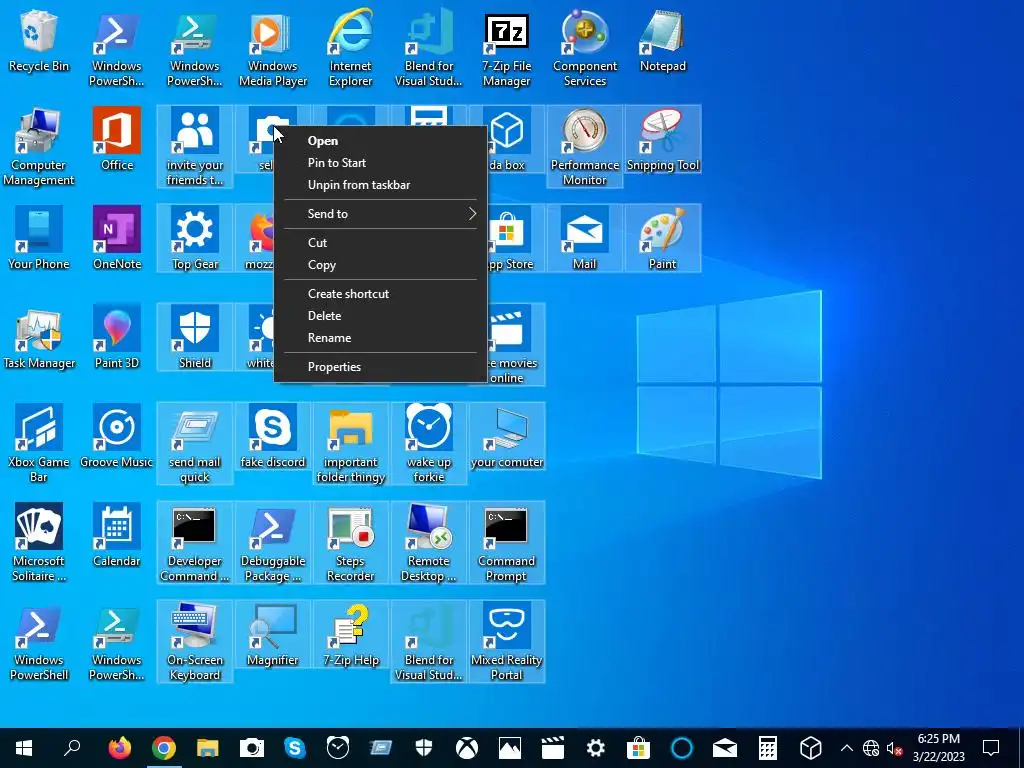This screenshot has height=768, width=1024.
Task: Click the taskbar search magnifier
Action: pos(72,748)
